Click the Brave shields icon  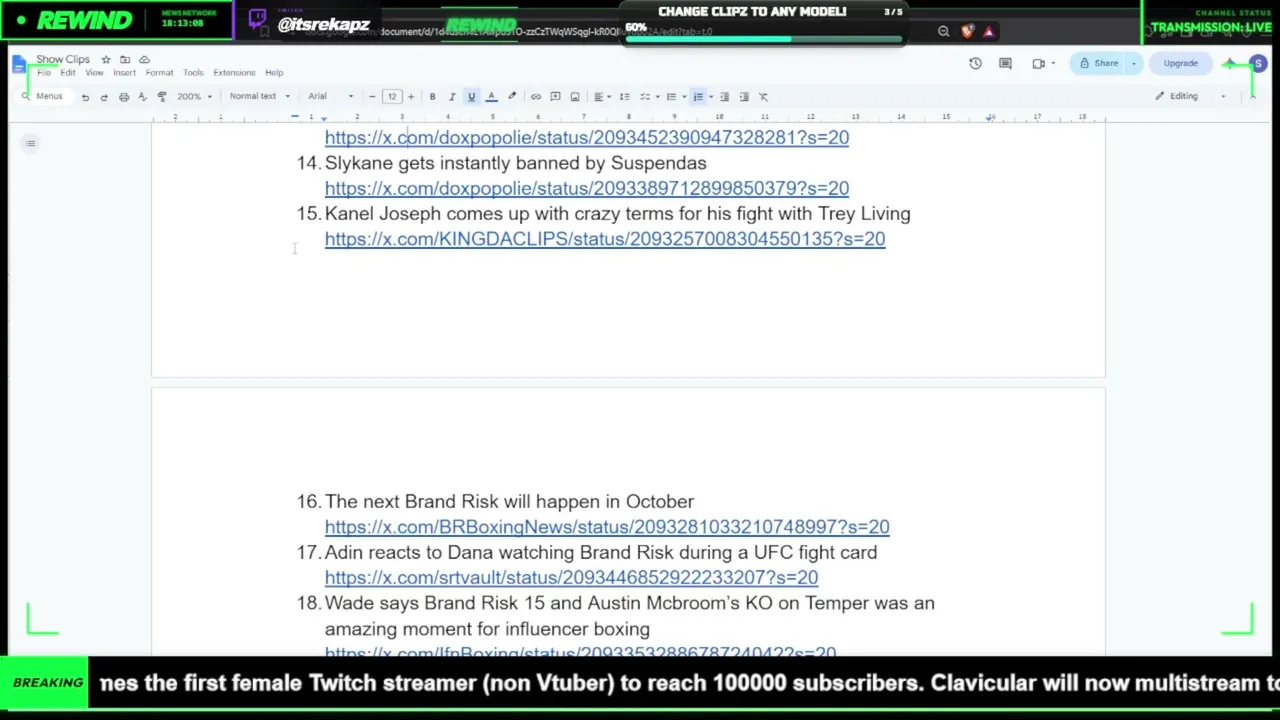pos(967,32)
